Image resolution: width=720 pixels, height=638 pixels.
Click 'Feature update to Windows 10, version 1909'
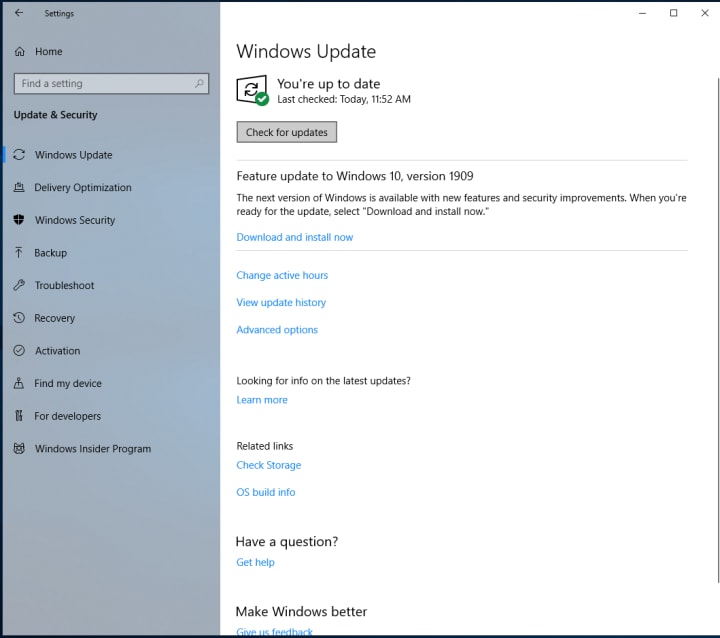point(354,176)
